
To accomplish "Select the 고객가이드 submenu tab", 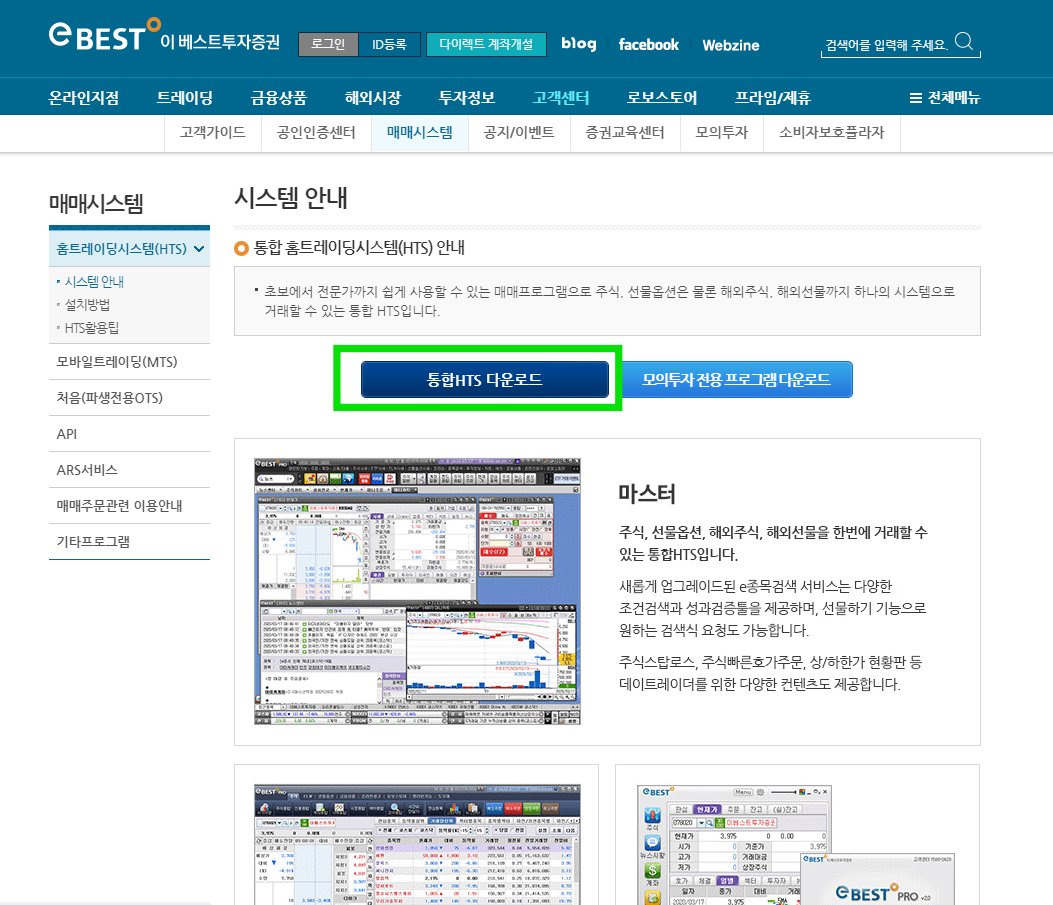I will (213, 132).
